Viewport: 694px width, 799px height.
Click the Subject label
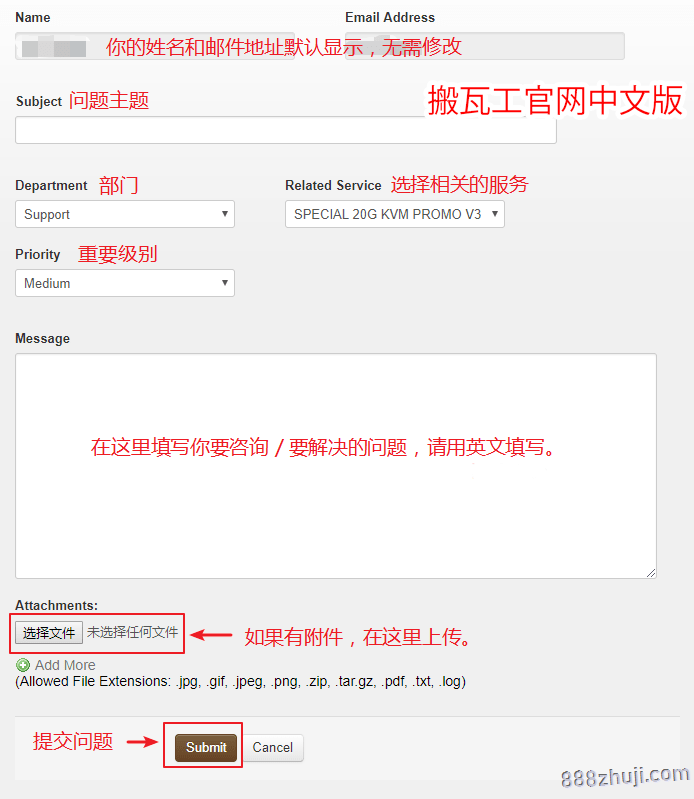39,101
